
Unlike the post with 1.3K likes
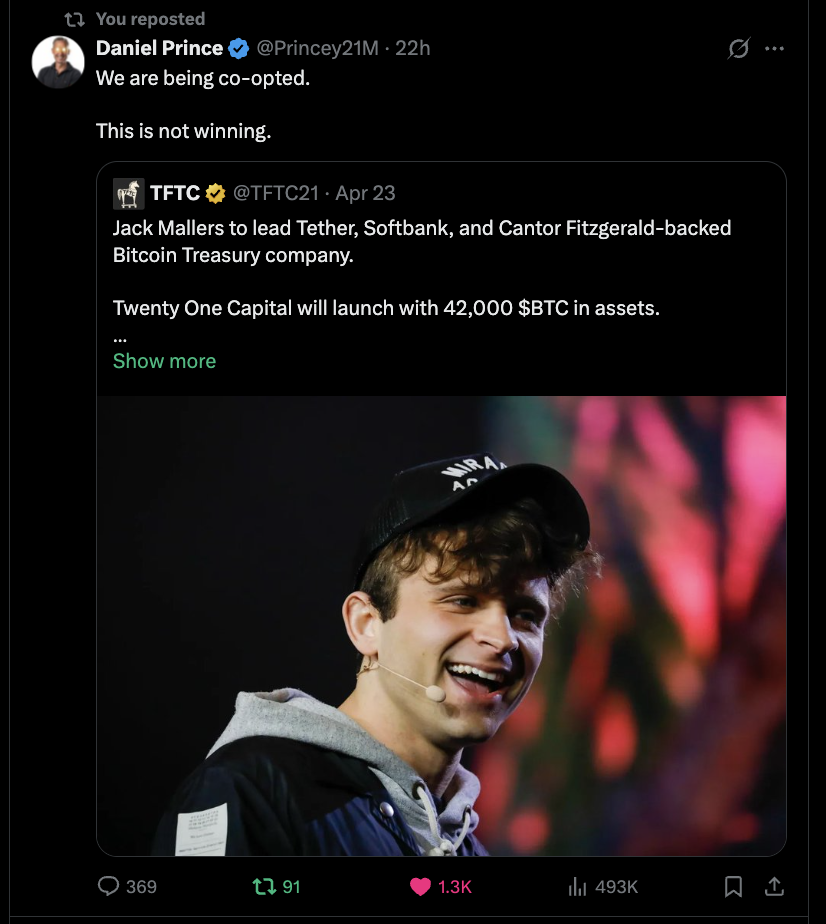(x=421, y=886)
